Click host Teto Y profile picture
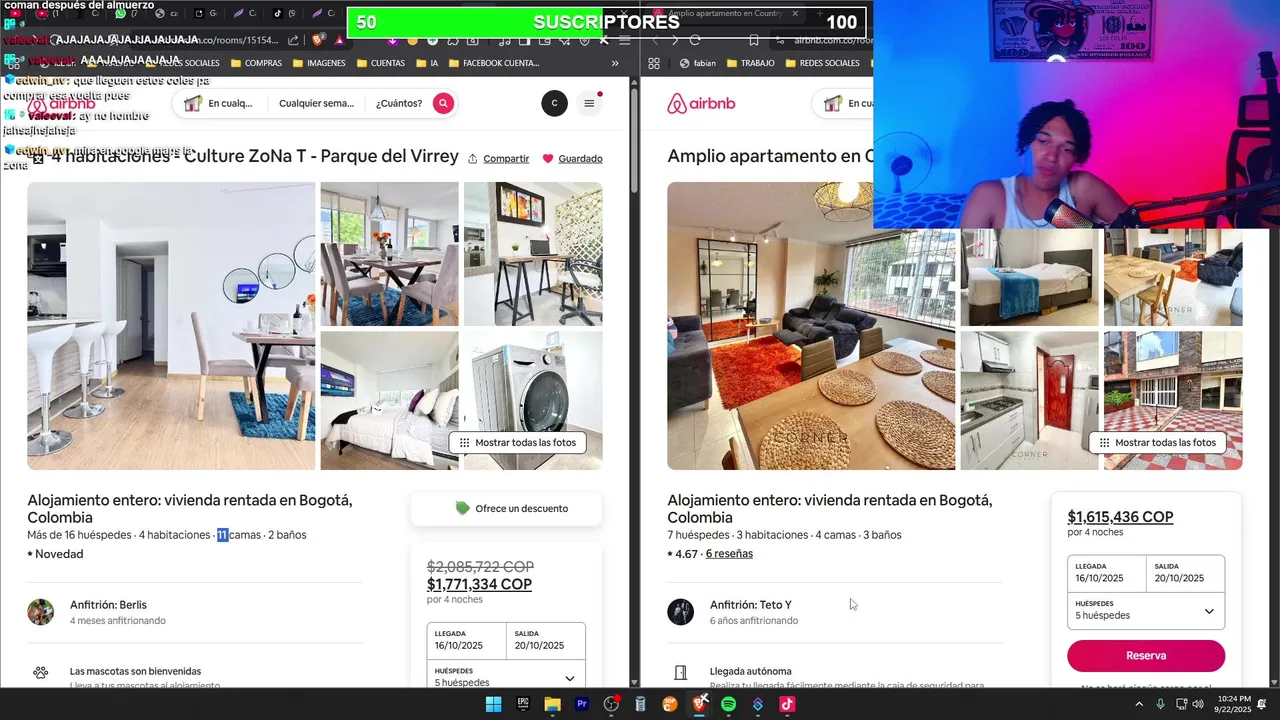This screenshot has height=720, width=1280. tap(681, 612)
